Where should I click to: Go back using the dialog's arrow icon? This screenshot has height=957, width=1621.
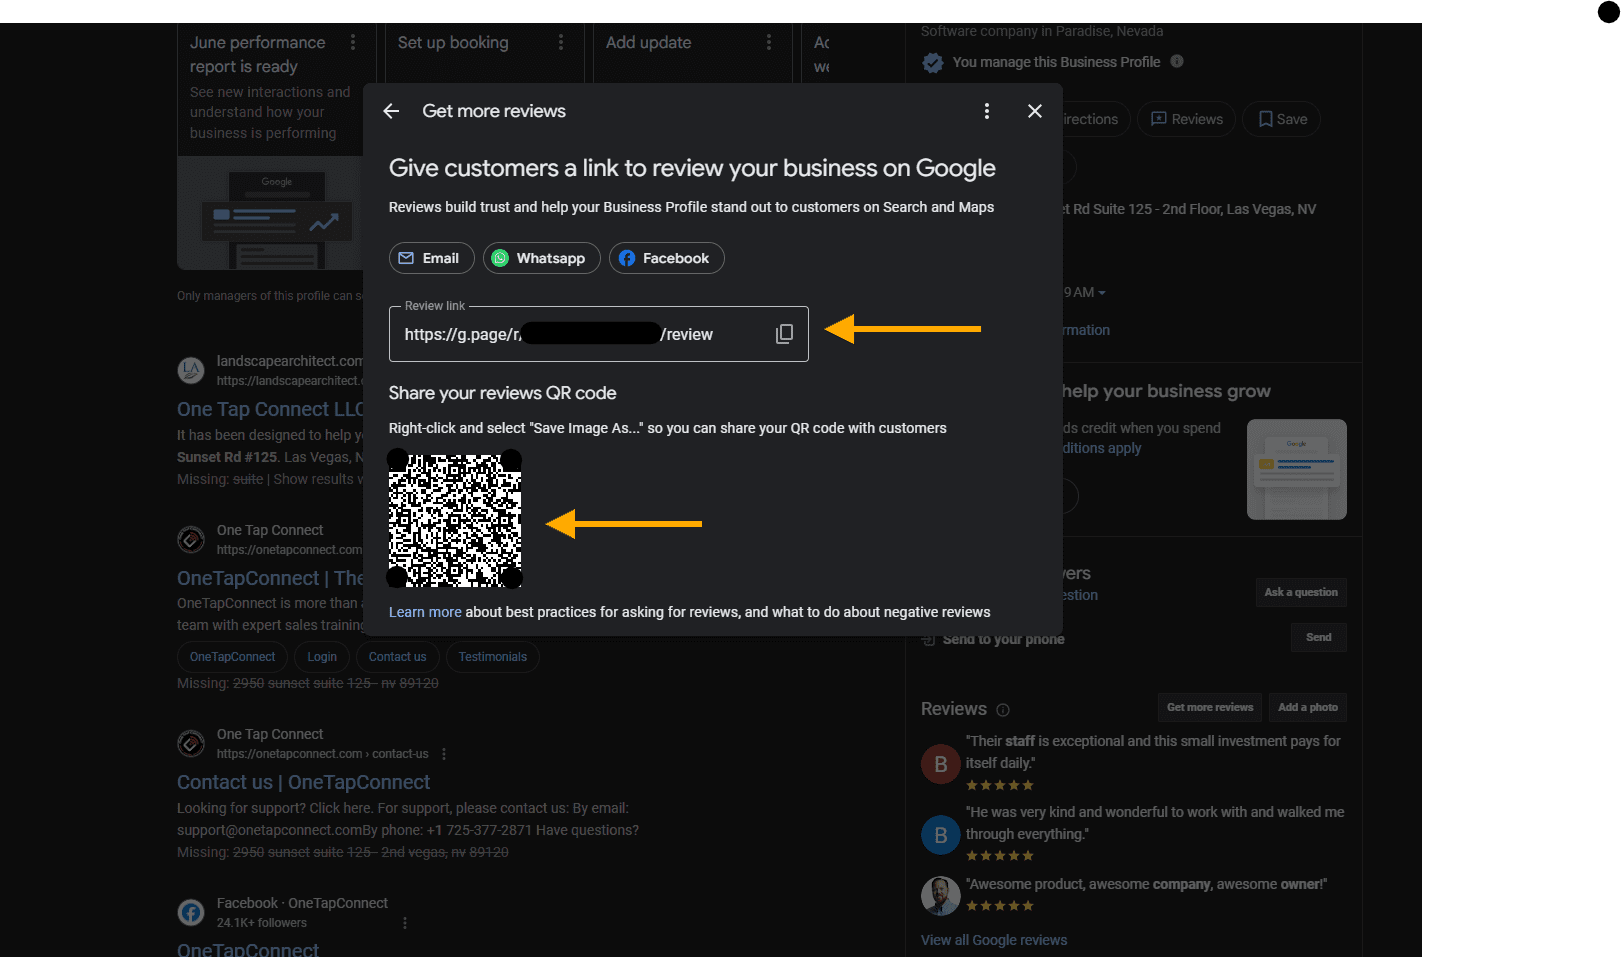click(391, 111)
